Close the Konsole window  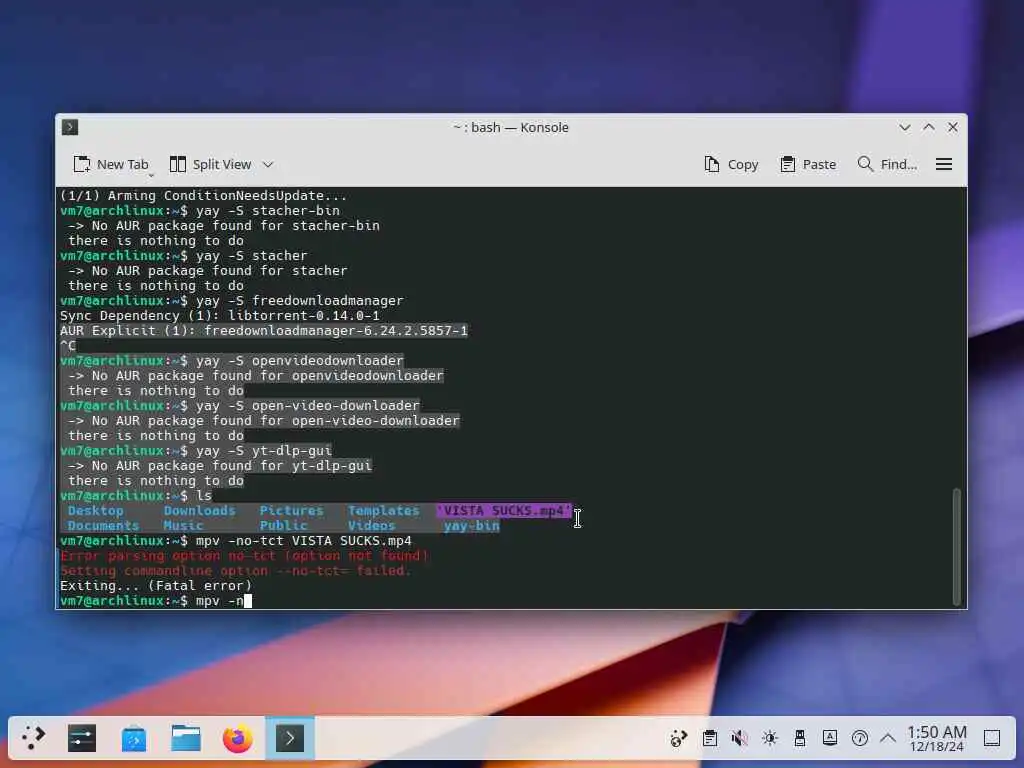pyautogui.click(x=953, y=127)
